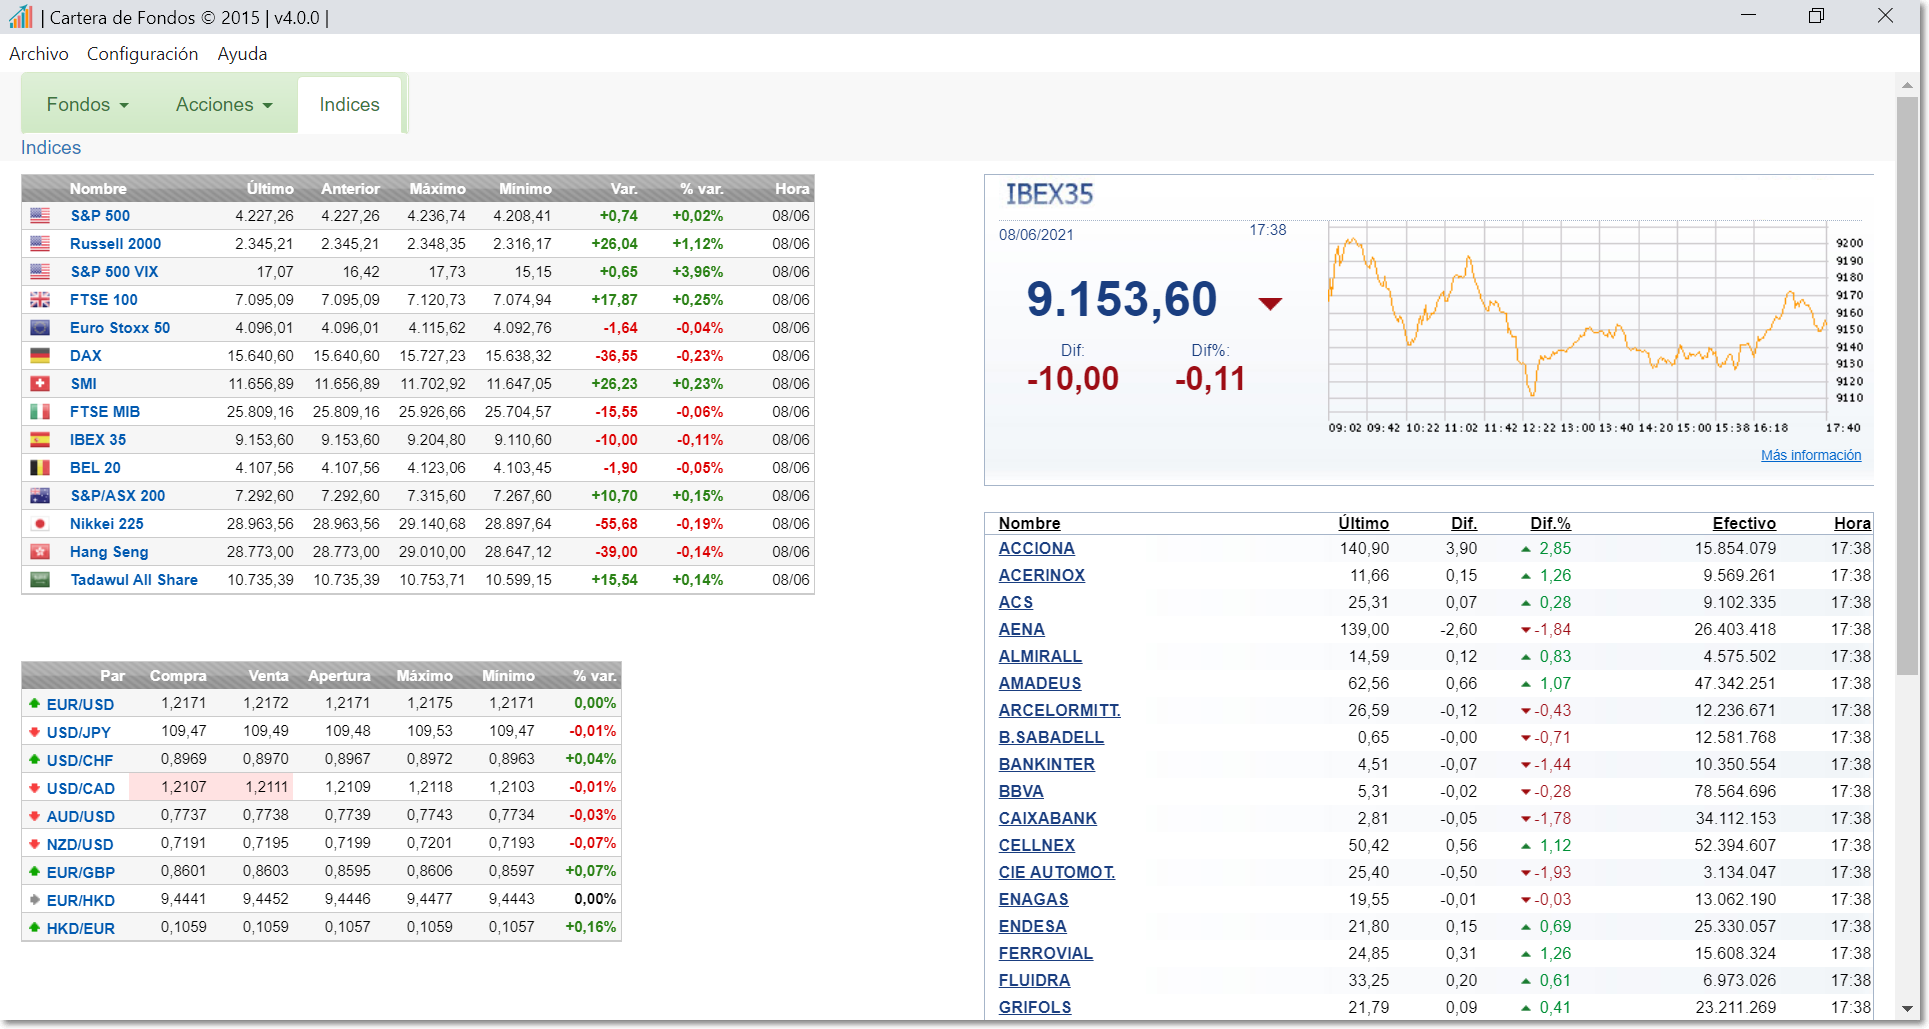The height and width of the screenshot is (1029, 1929).
Task: Click the Belgian flag next to BEL 20
Action: tap(40, 468)
